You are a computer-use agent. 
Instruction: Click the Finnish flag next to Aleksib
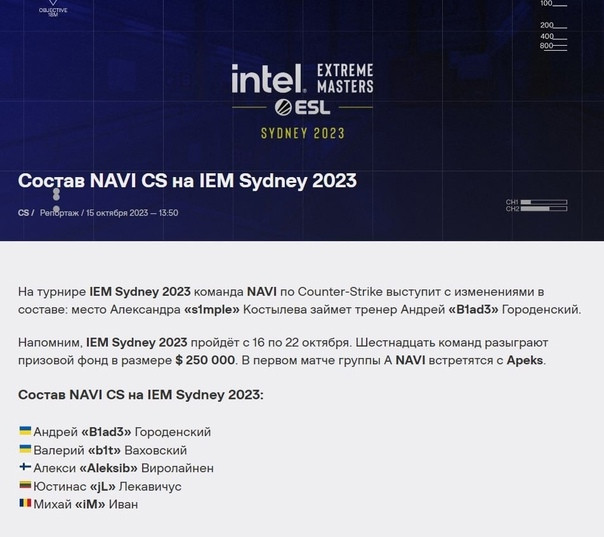coord(25,467)
